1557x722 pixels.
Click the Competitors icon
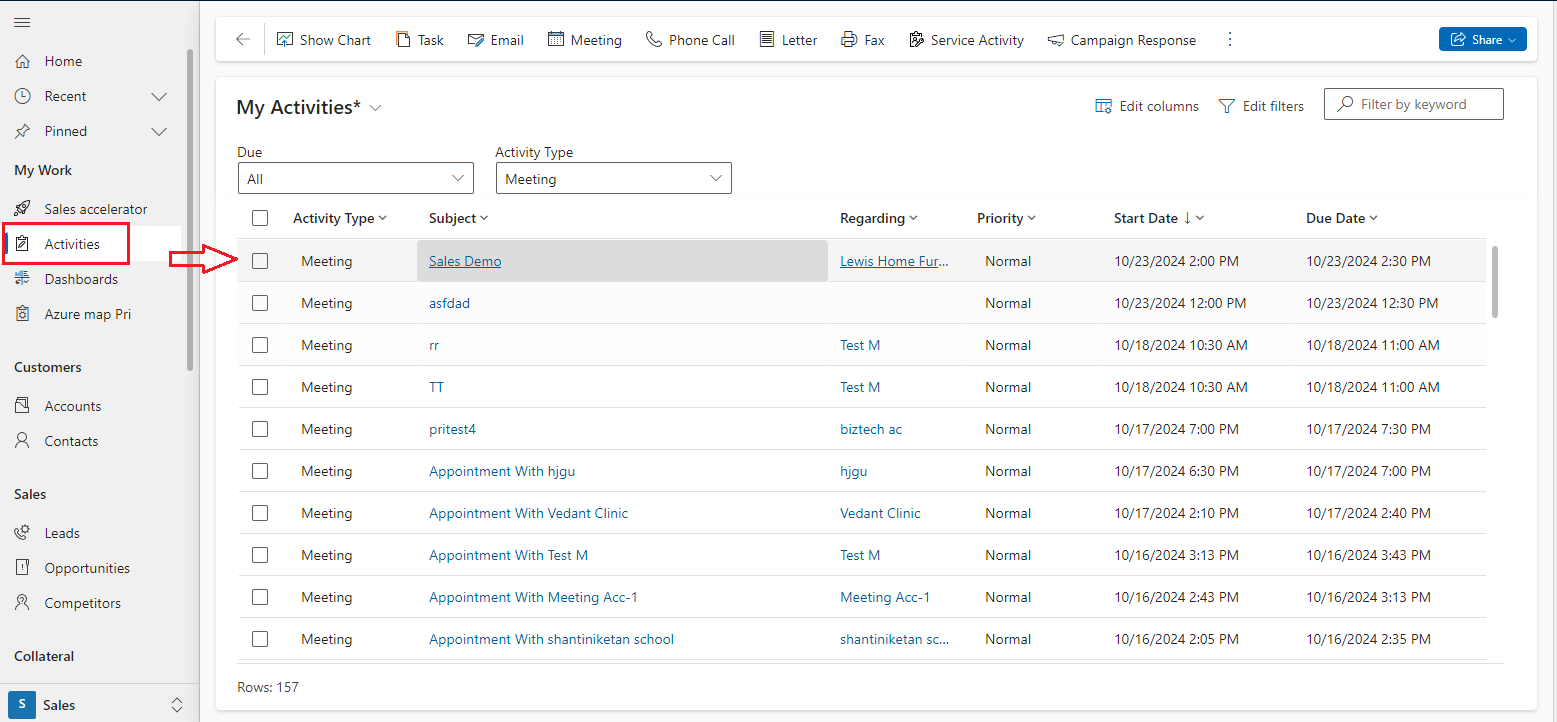click(x=23, y=603)
